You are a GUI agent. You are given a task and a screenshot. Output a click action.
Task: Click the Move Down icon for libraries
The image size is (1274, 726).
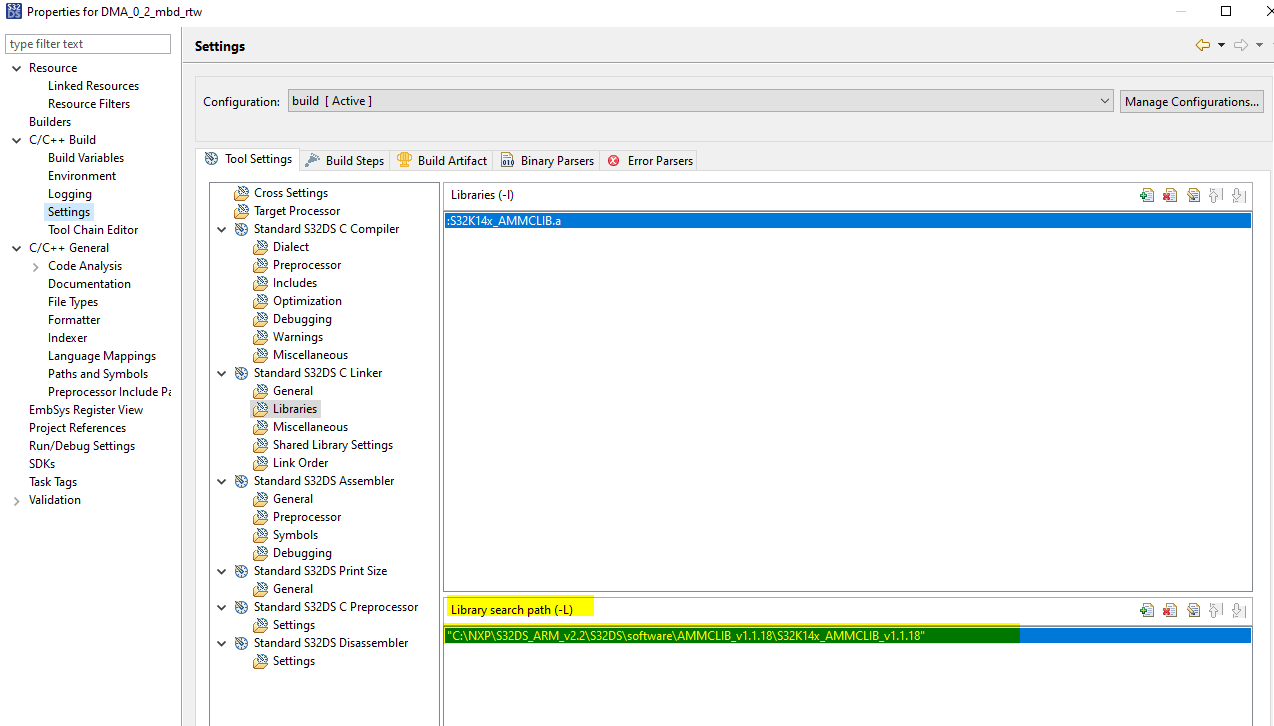point(1239,194)
